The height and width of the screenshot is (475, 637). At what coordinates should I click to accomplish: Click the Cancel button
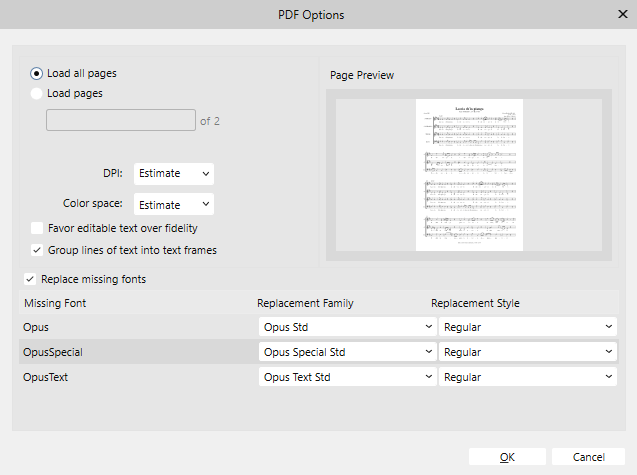pos(588,457)
